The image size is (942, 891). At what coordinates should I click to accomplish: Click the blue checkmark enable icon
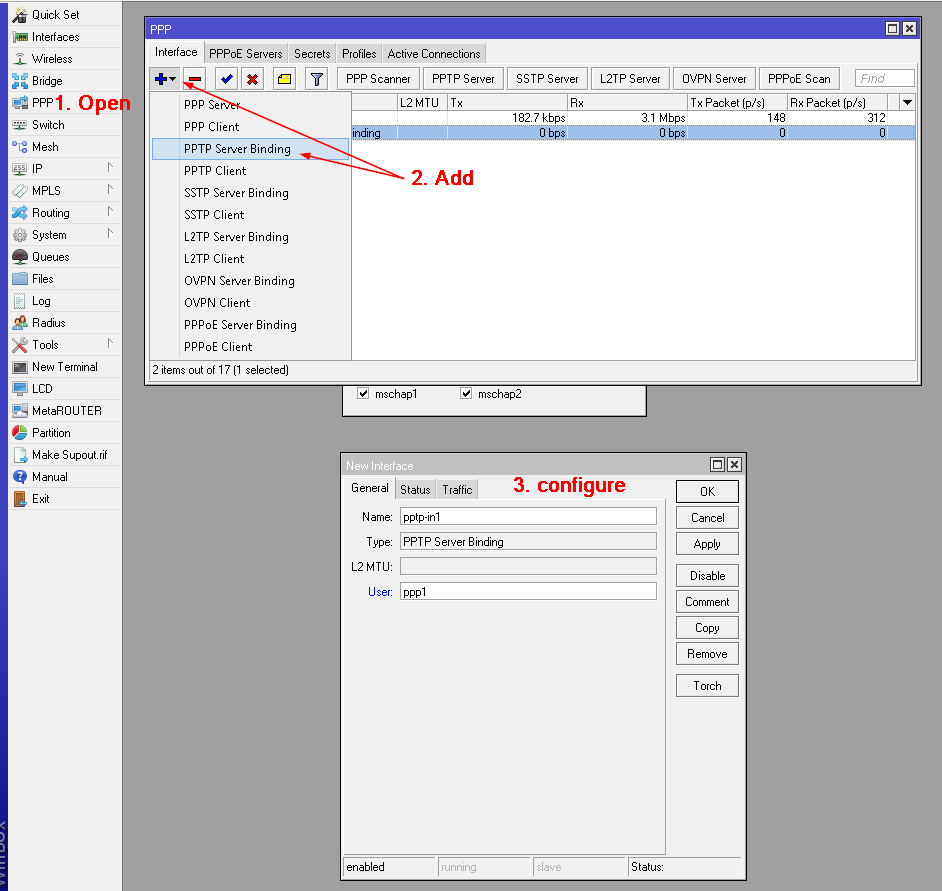pyautogui.click(x=226, y=79)
